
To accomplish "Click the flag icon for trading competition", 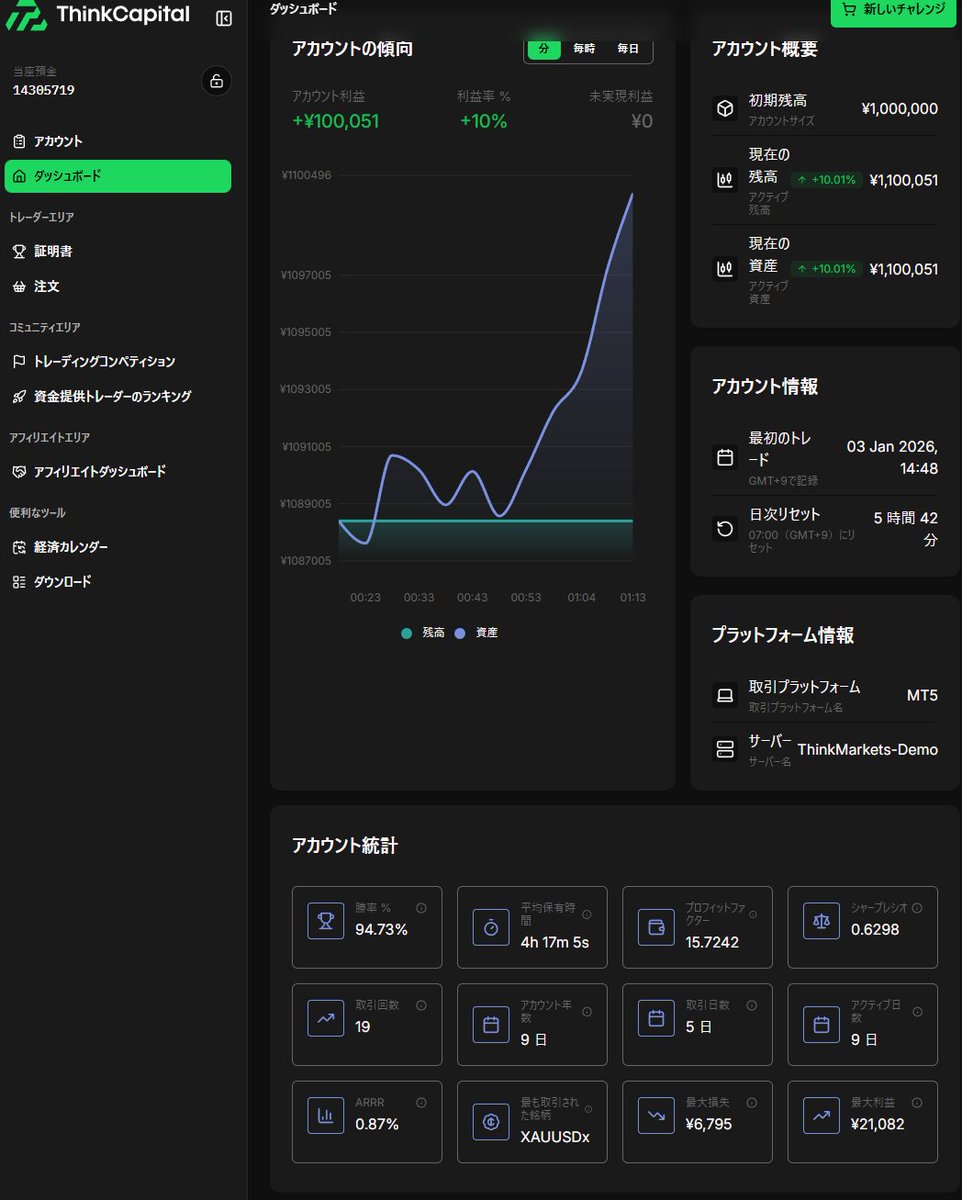I will (19, 361).
